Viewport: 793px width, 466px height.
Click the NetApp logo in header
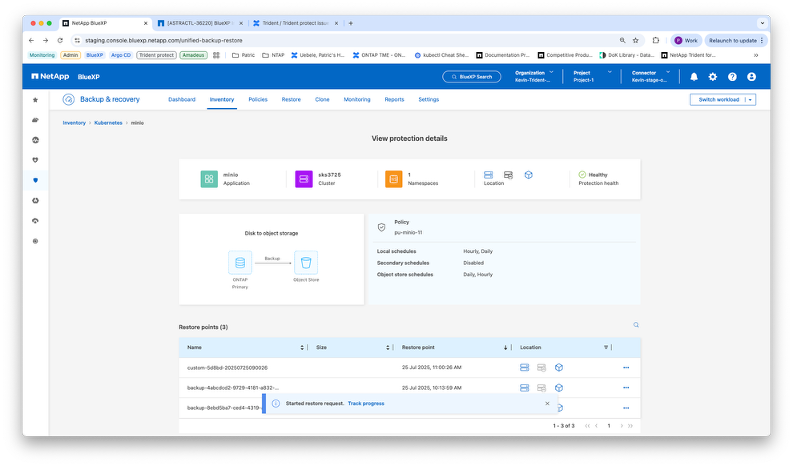tap(50, 76)
